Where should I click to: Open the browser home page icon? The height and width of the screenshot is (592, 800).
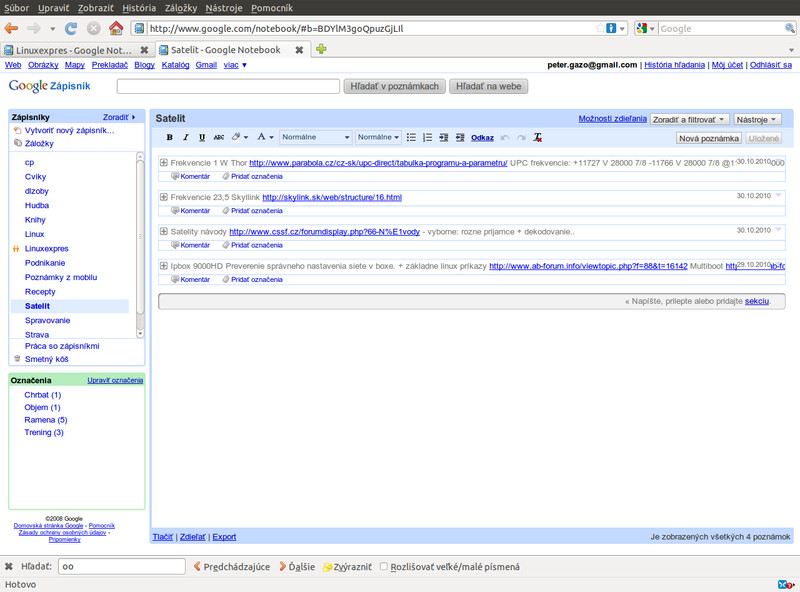pyautogui.click(x=116, y=28)
